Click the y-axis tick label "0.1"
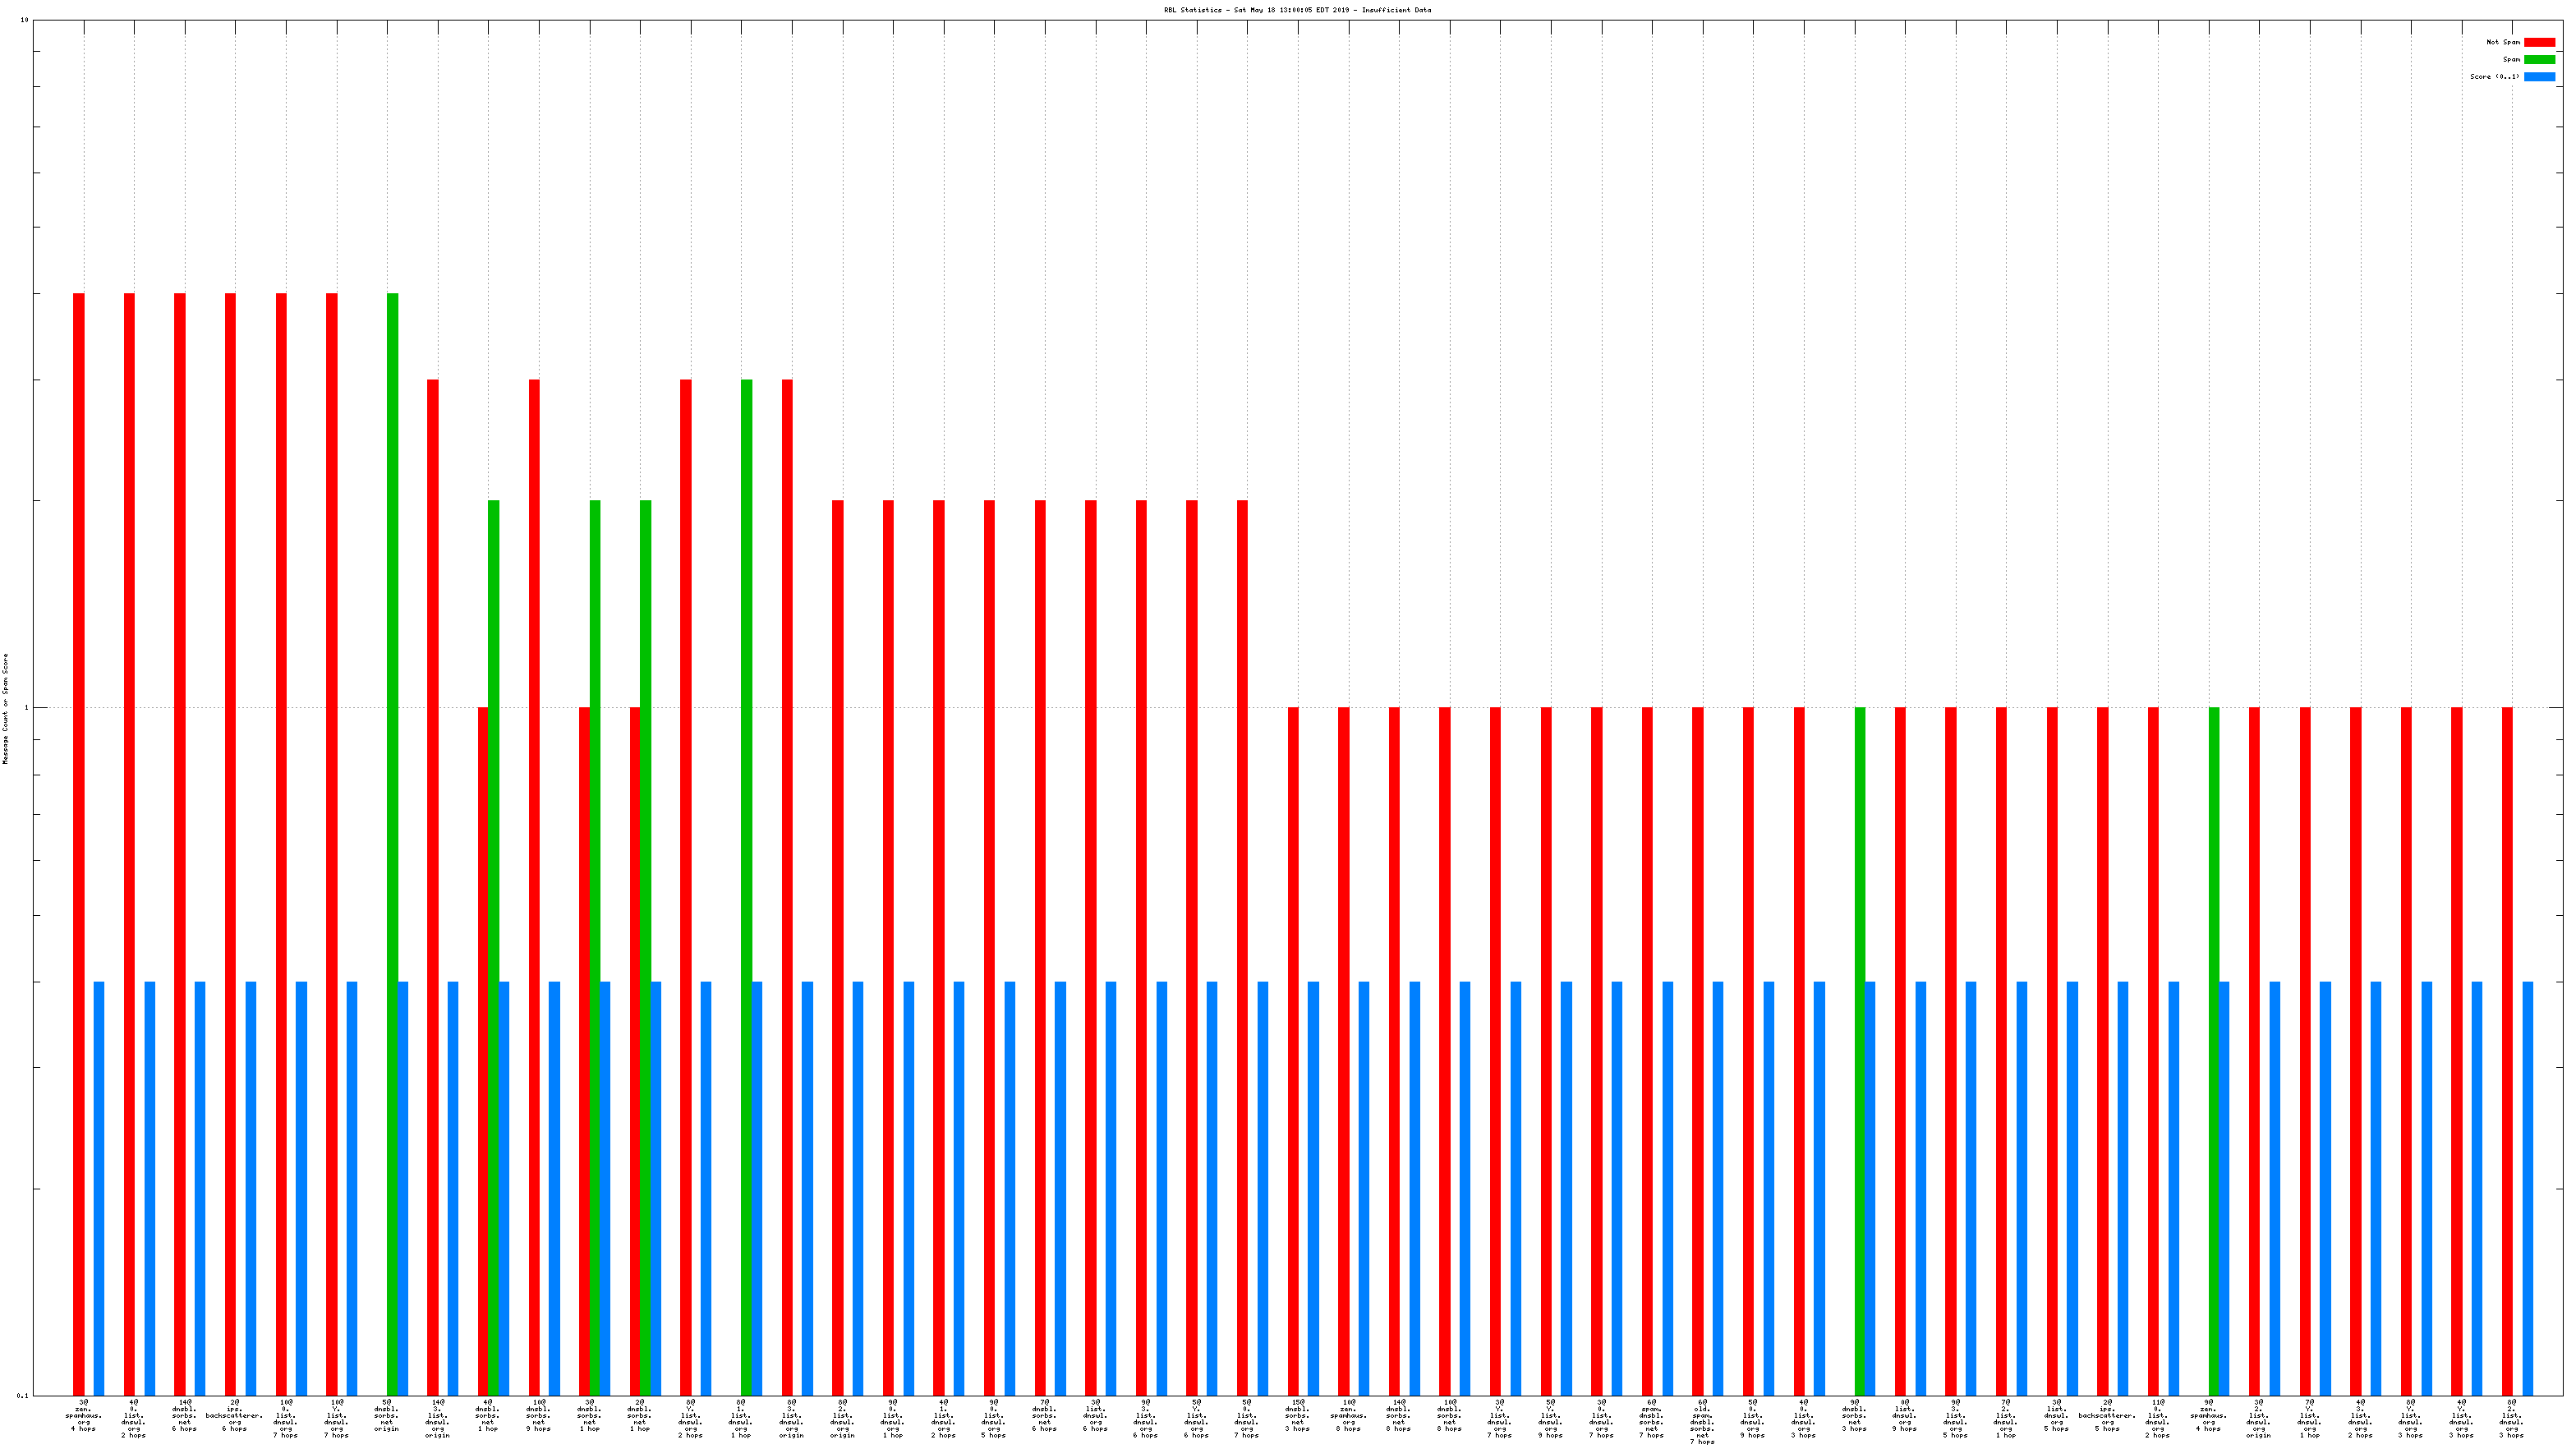This screenshot has width=2576, height=1449. (x=22, y=1395)
